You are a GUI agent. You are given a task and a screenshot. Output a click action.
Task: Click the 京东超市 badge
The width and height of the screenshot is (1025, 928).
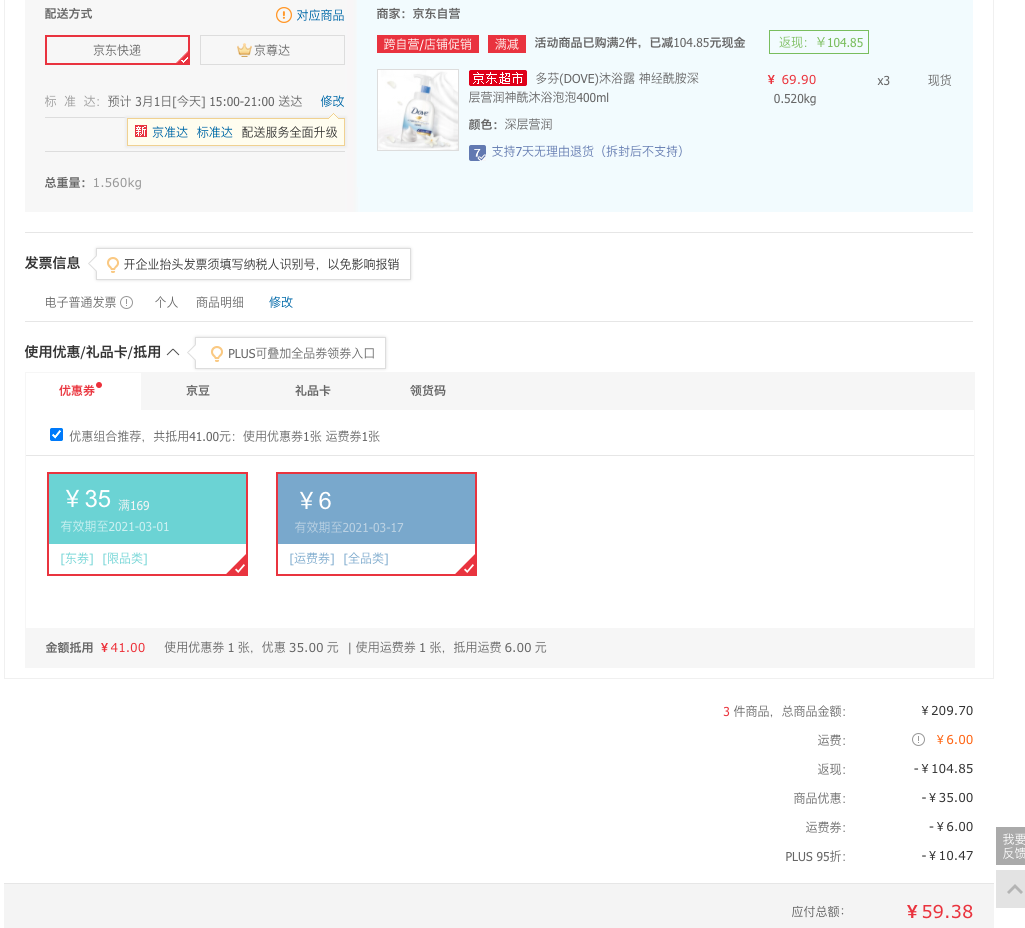coord(498,78)
